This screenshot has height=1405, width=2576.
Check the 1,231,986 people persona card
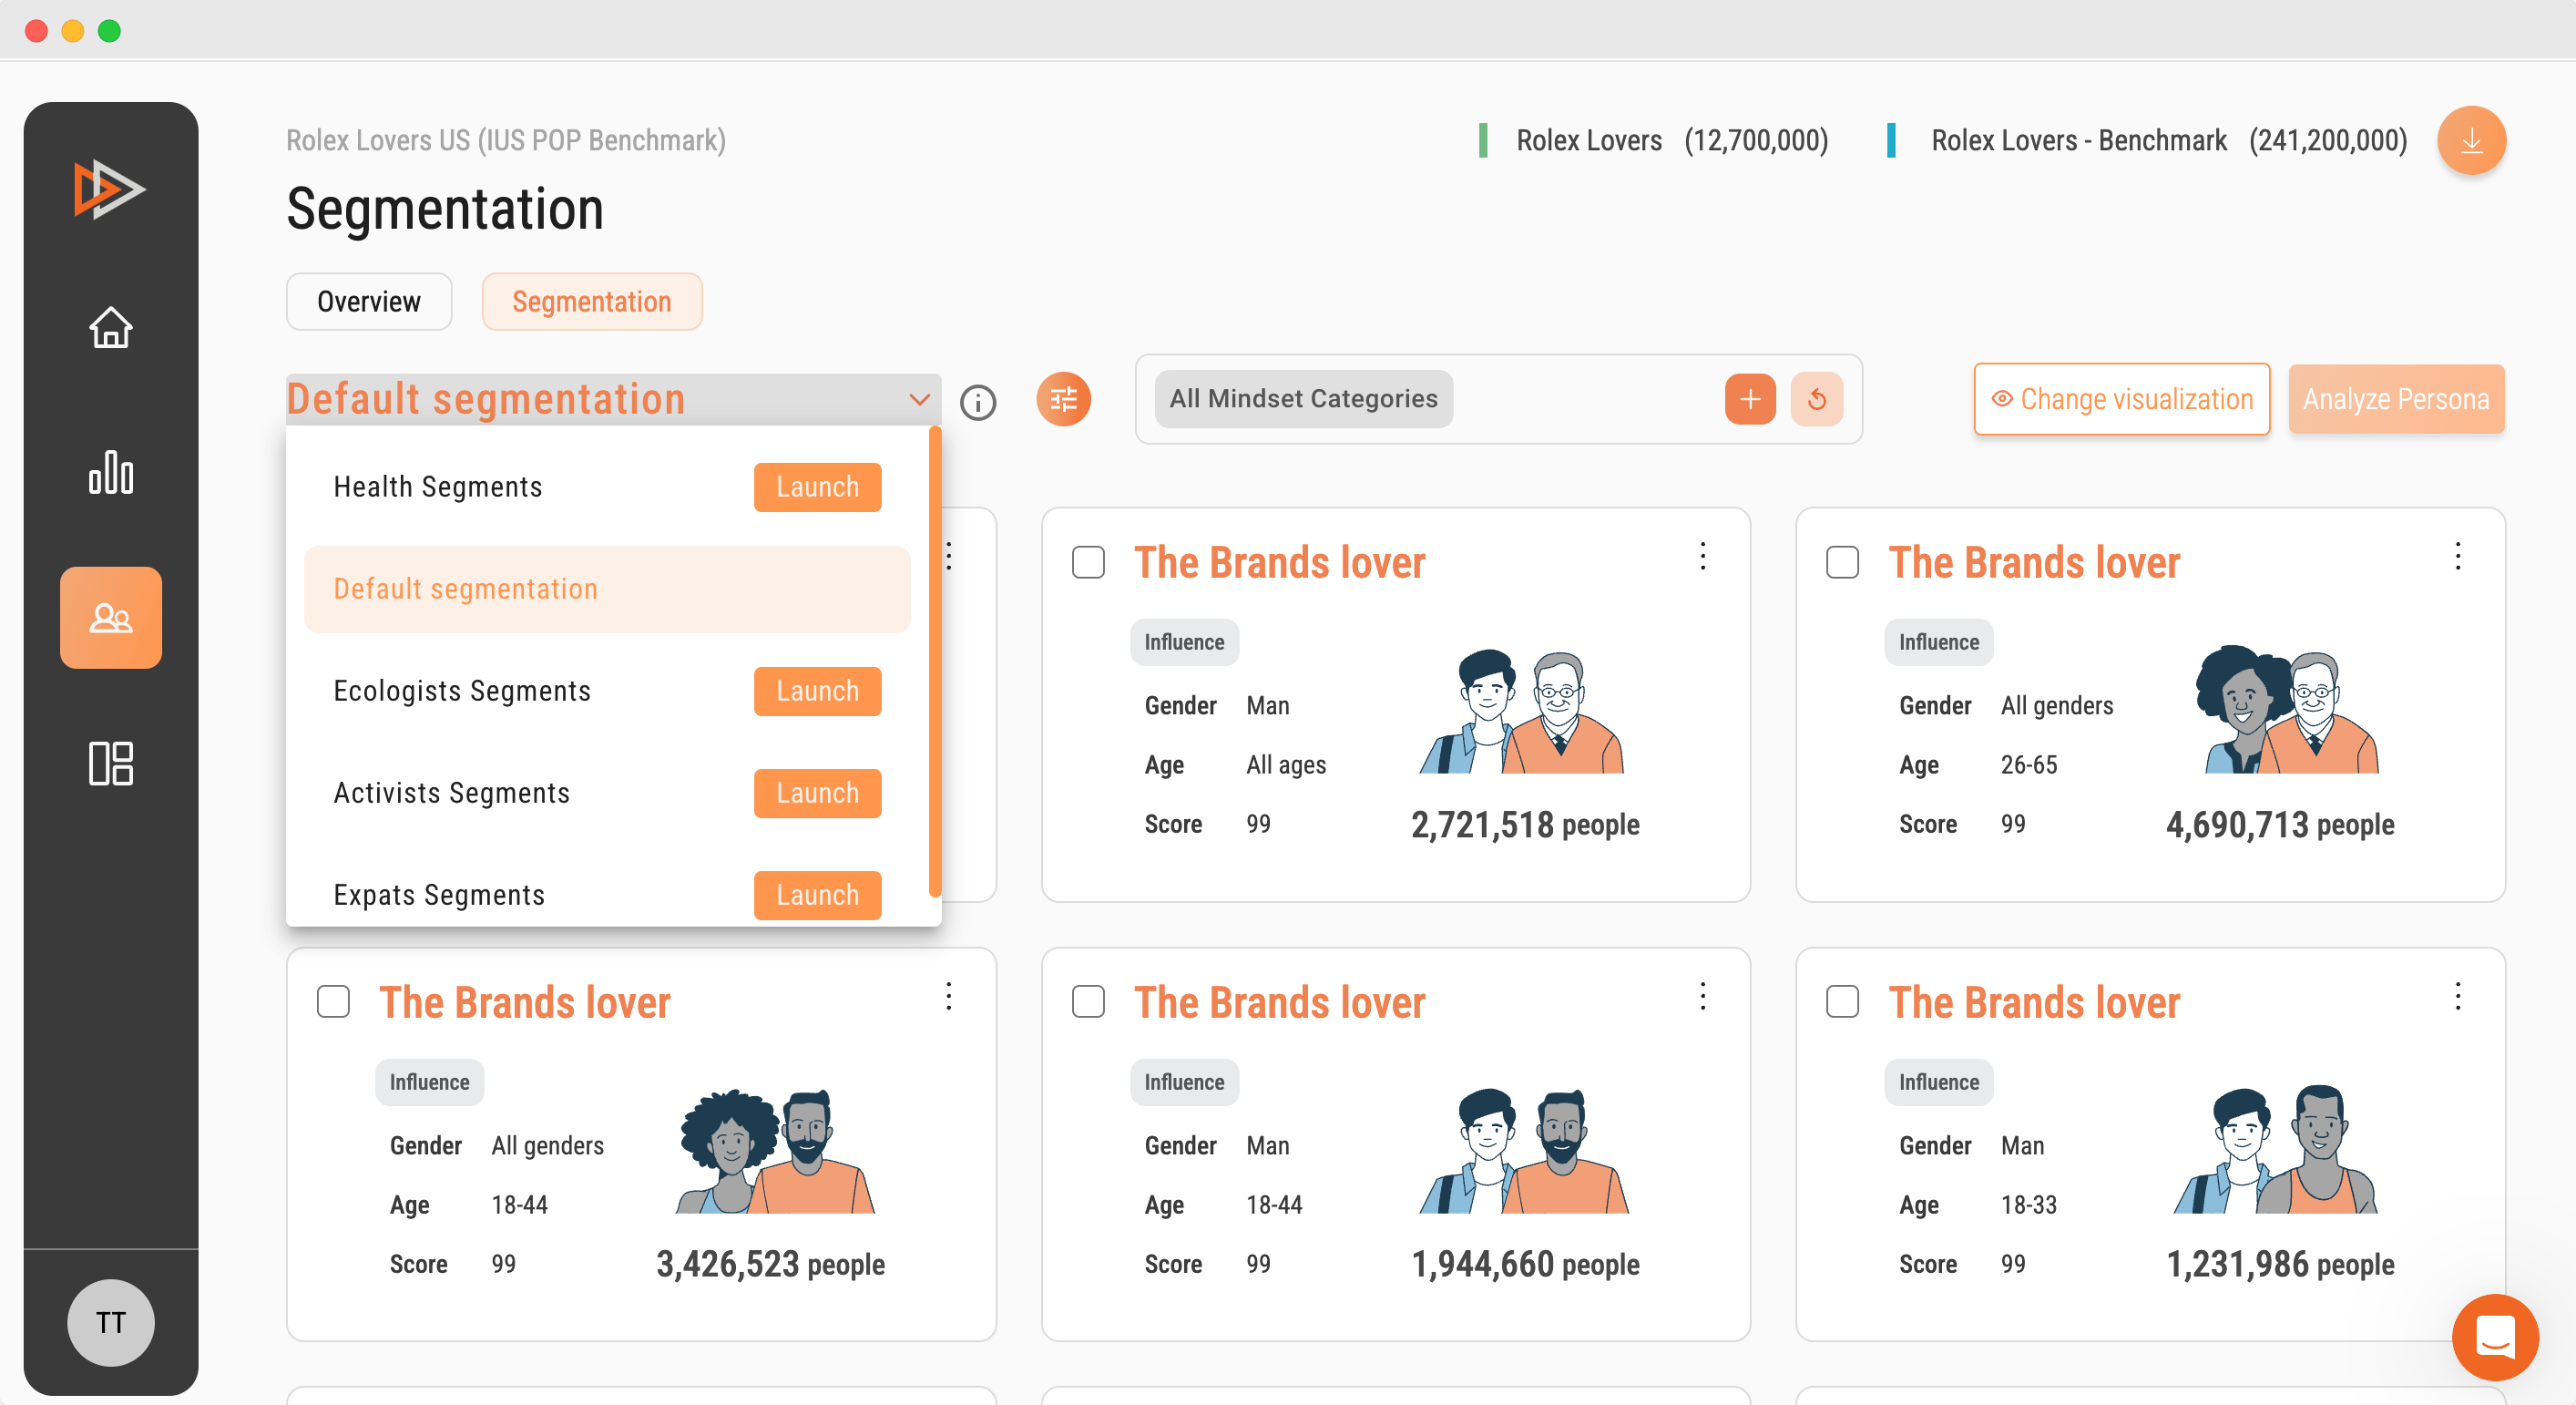click(x=1842, y=1001)
